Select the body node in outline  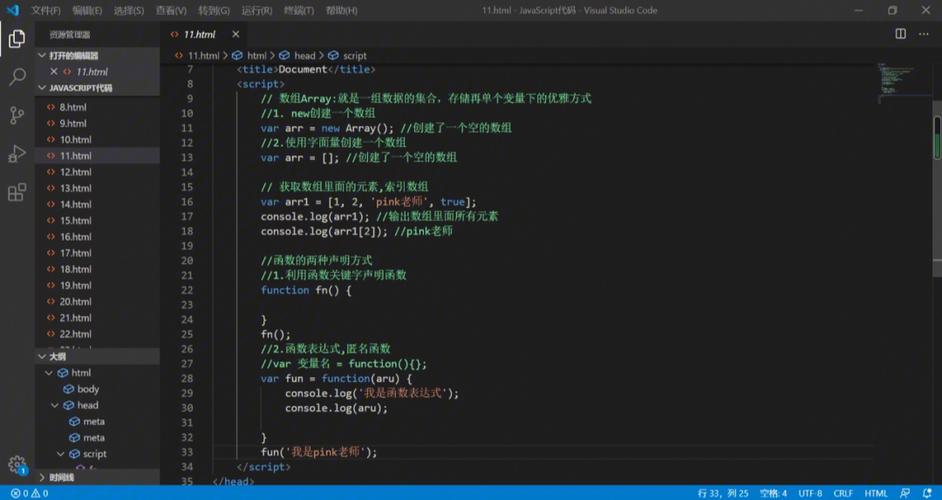click(97, 389)
